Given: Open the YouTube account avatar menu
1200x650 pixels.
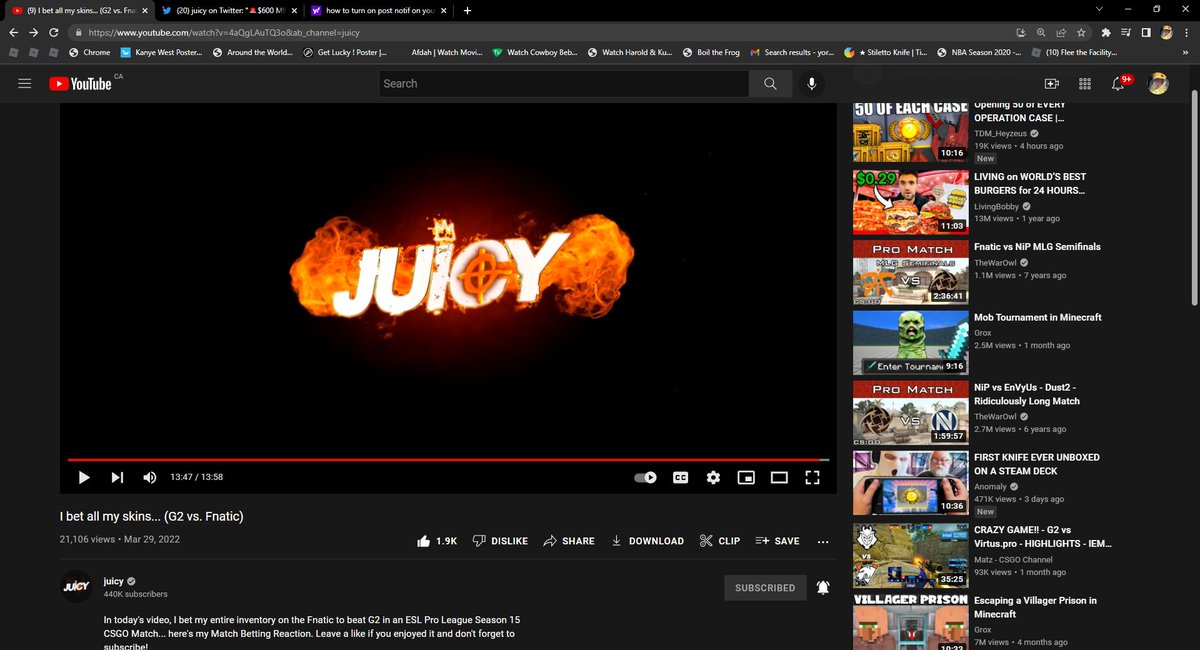Looking at the screenshot, I should [1158, 84].
